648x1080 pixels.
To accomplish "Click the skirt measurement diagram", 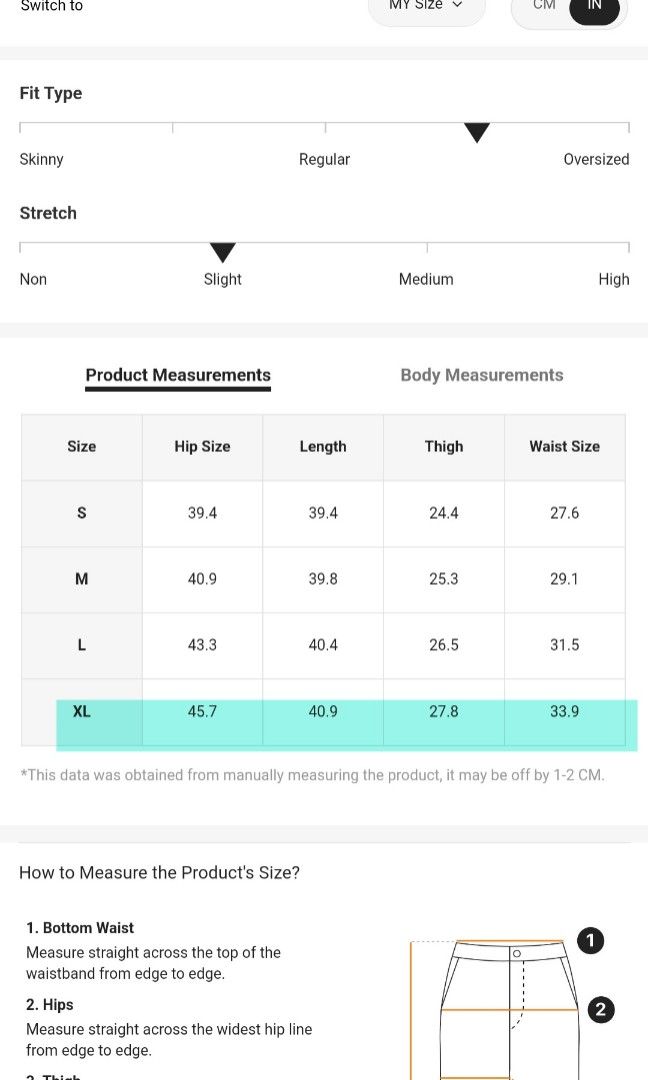I will coord(494,1010).
